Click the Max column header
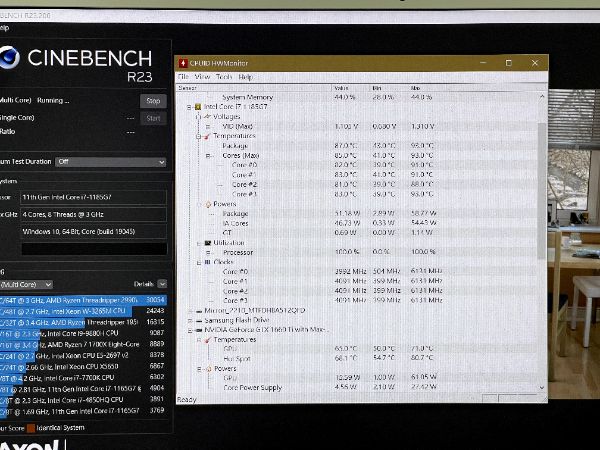Screen dimensions: 600x450 pyautogui.click(x=427, y=88)
